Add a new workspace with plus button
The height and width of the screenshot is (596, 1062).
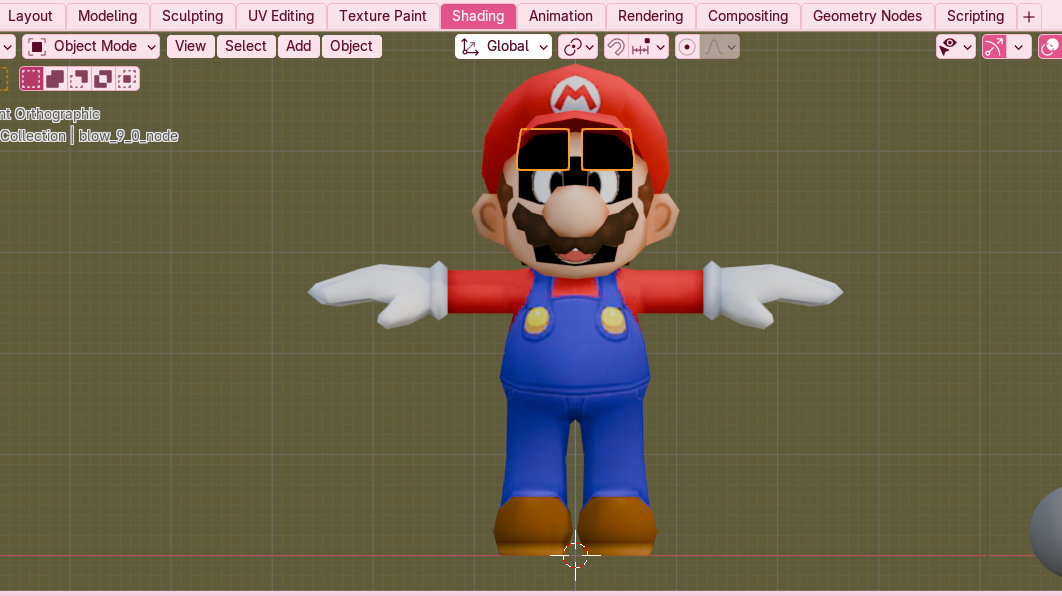coord(1029,16)
